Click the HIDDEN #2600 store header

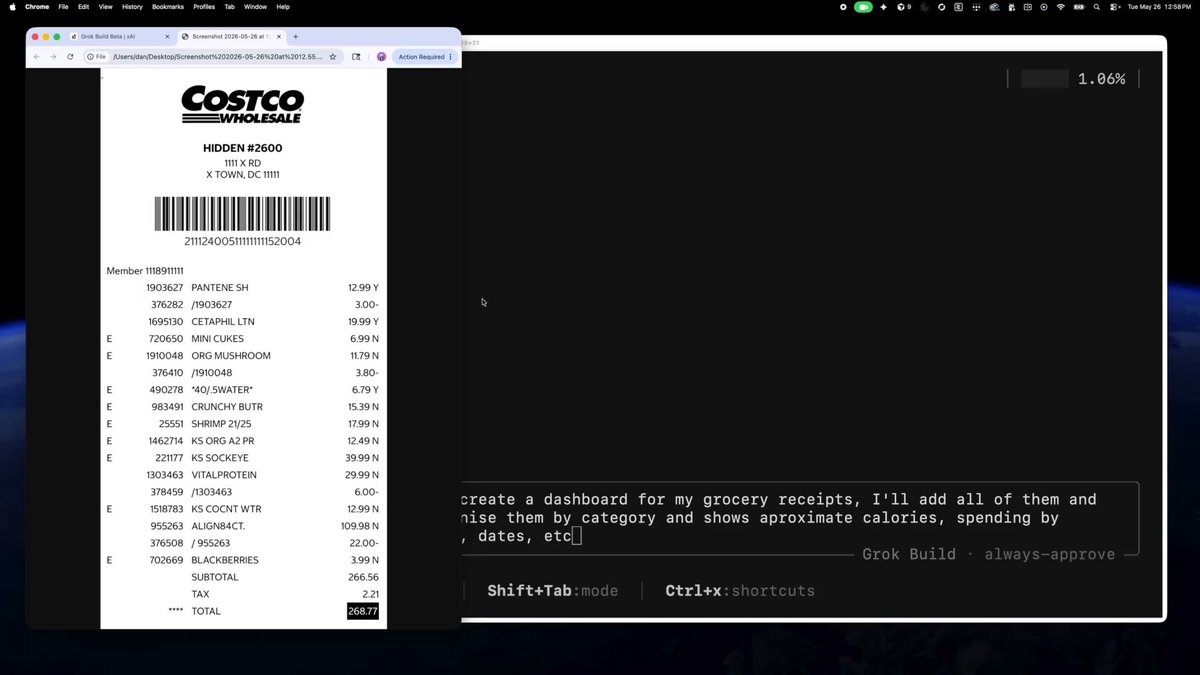click(243, 148)
